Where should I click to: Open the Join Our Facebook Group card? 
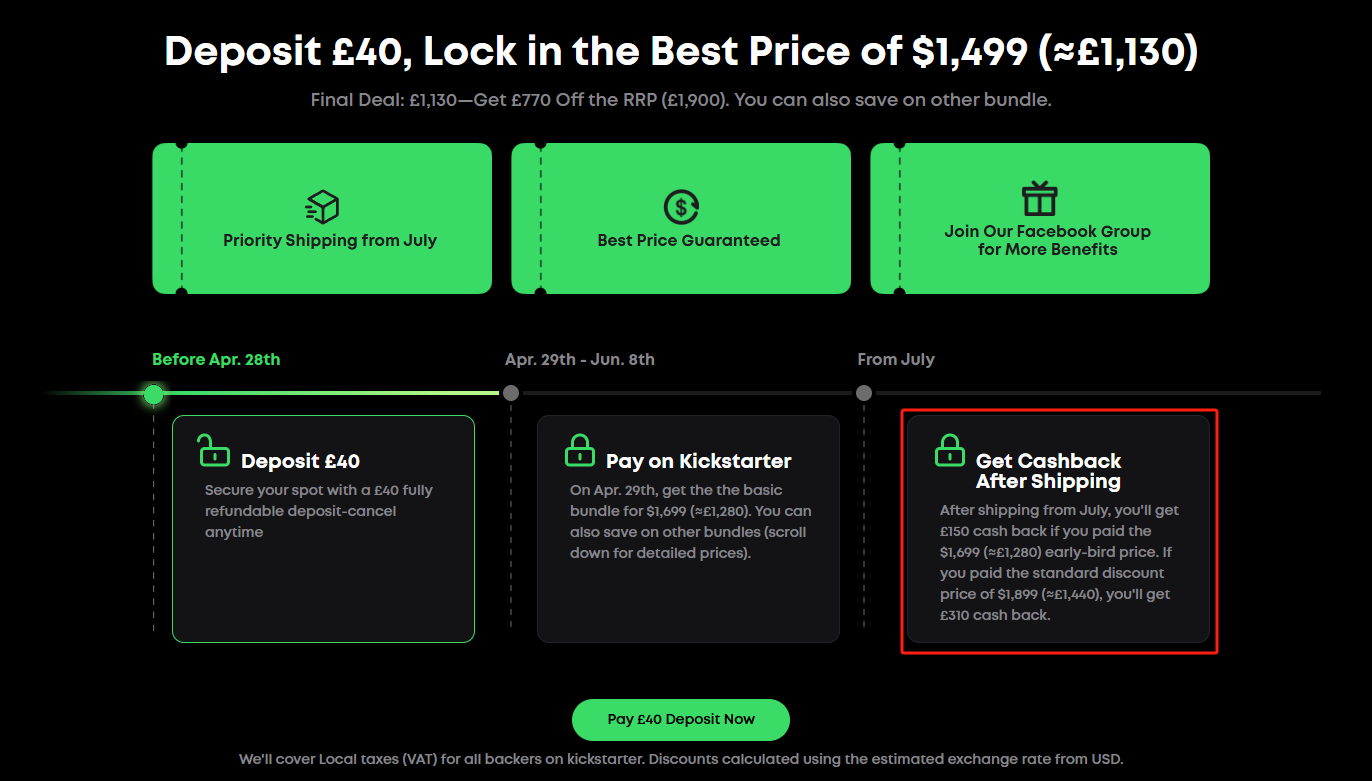click(x=1040, y=218)
